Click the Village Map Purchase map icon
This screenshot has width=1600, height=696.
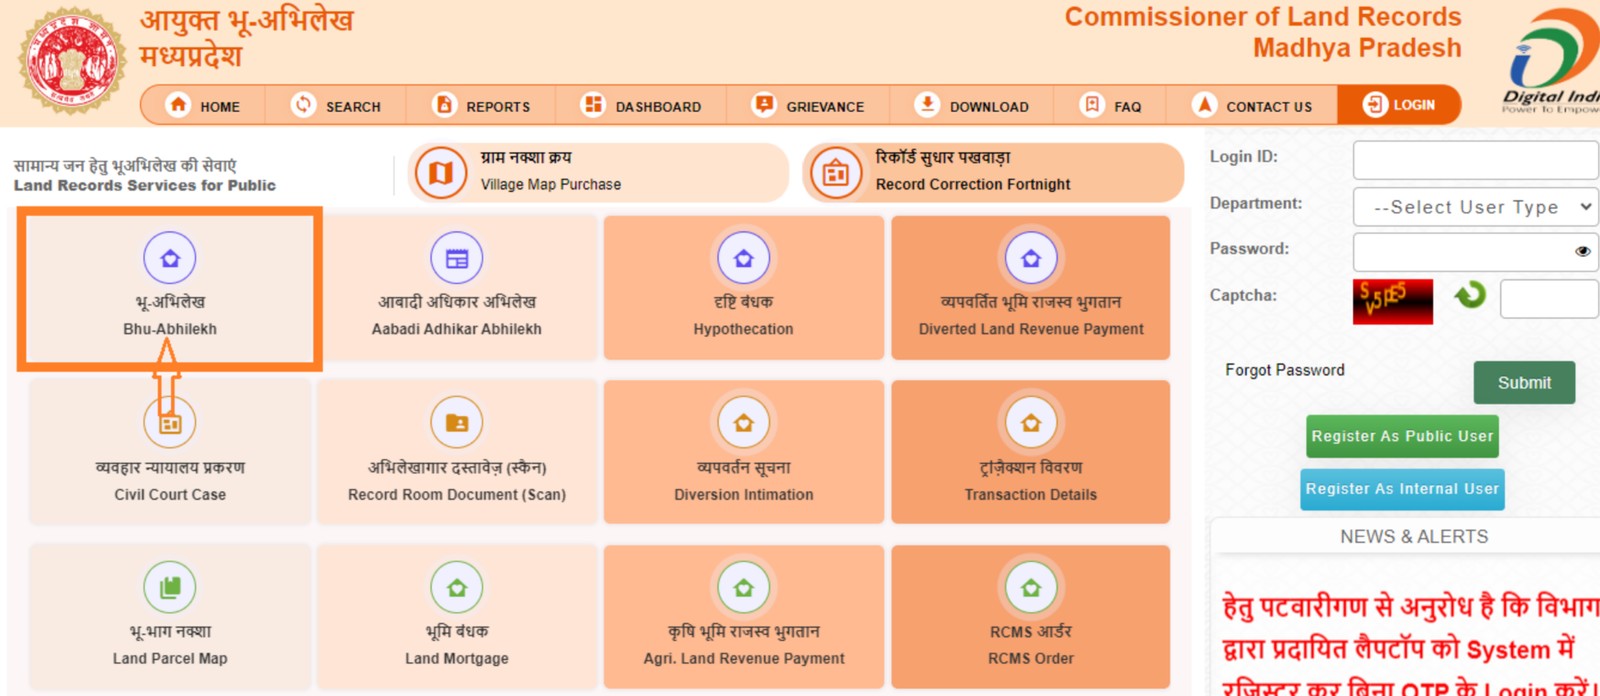(441, 173)
